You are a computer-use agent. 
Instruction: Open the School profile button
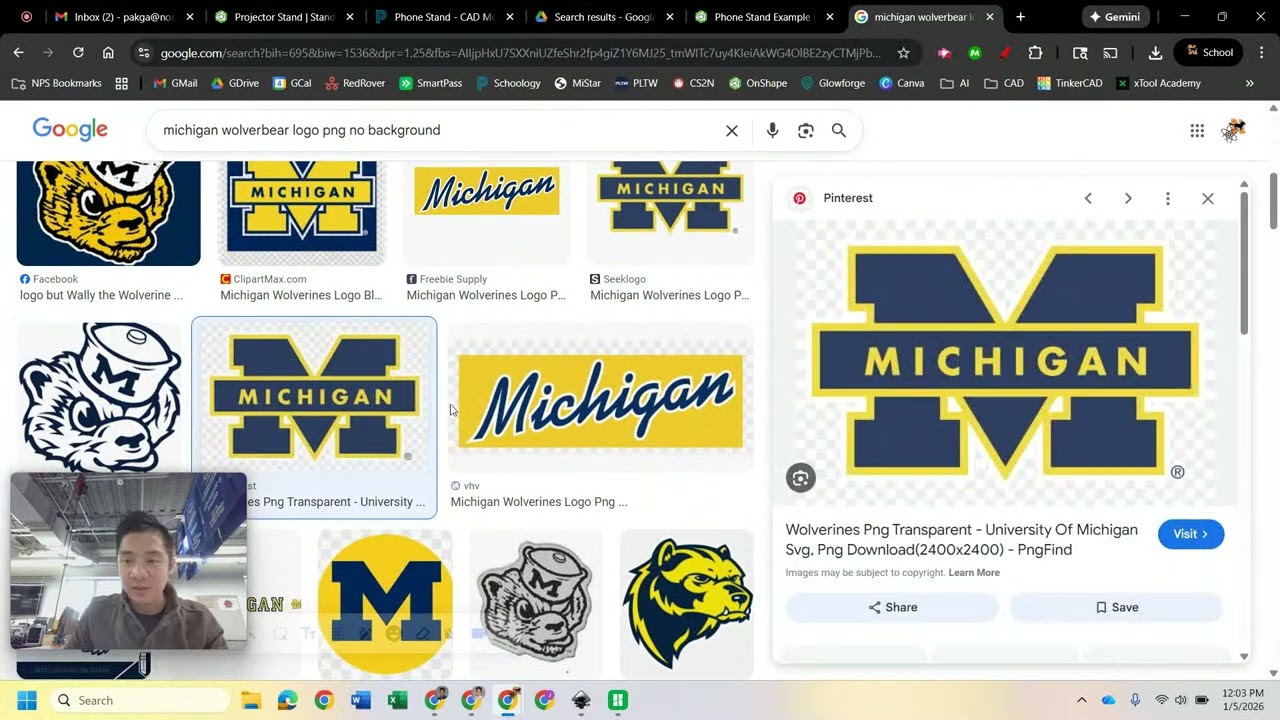[1209, 52]
